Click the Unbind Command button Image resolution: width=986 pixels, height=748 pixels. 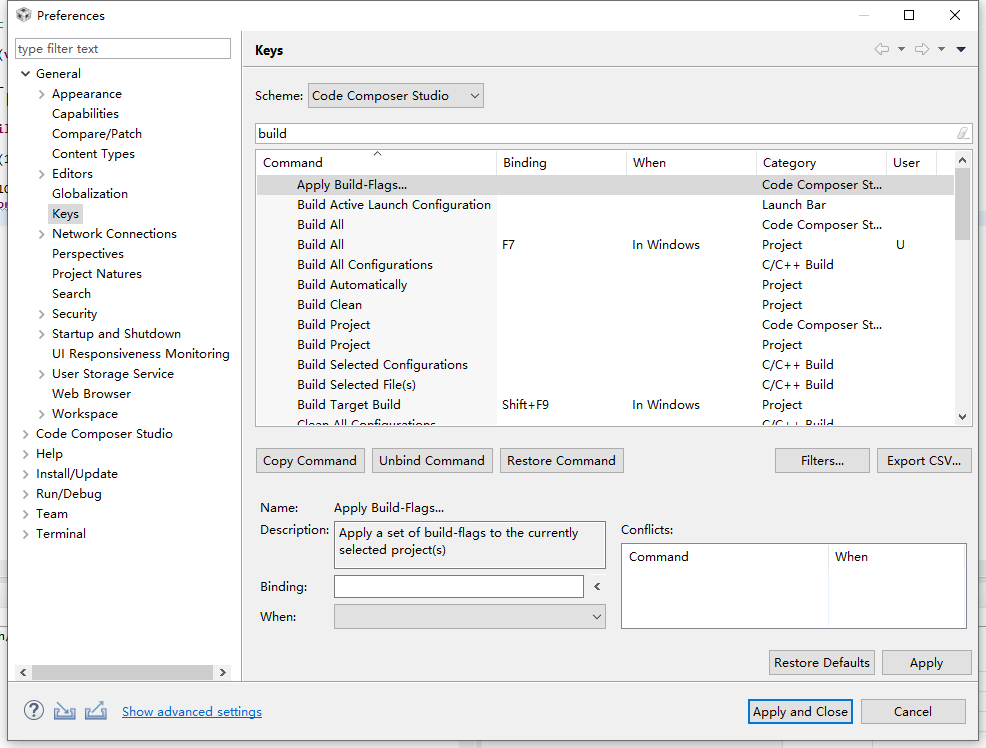point(432,461)
